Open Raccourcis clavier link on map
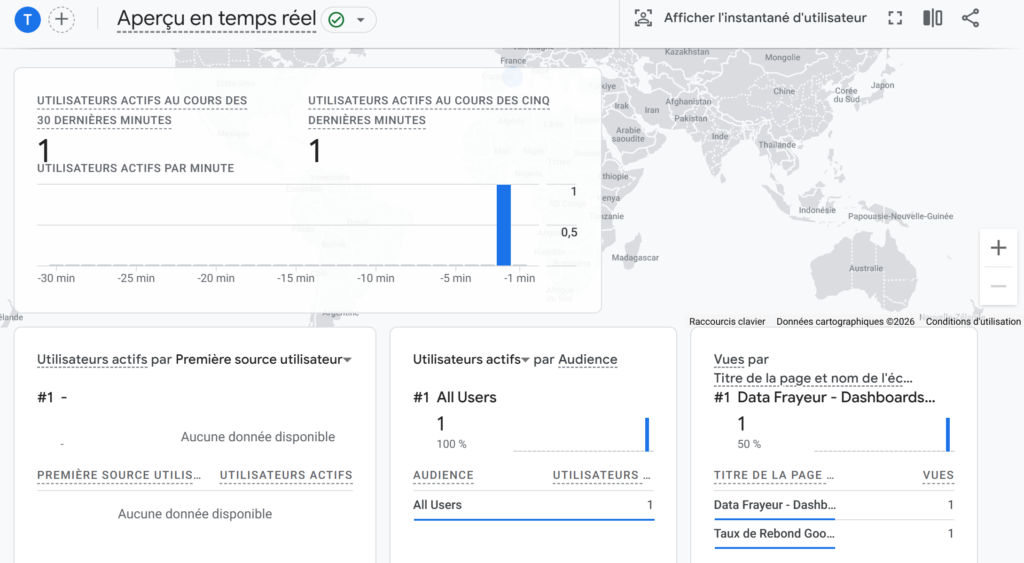The width and height of the screenshot is (1024, 563). coord(727,322)
